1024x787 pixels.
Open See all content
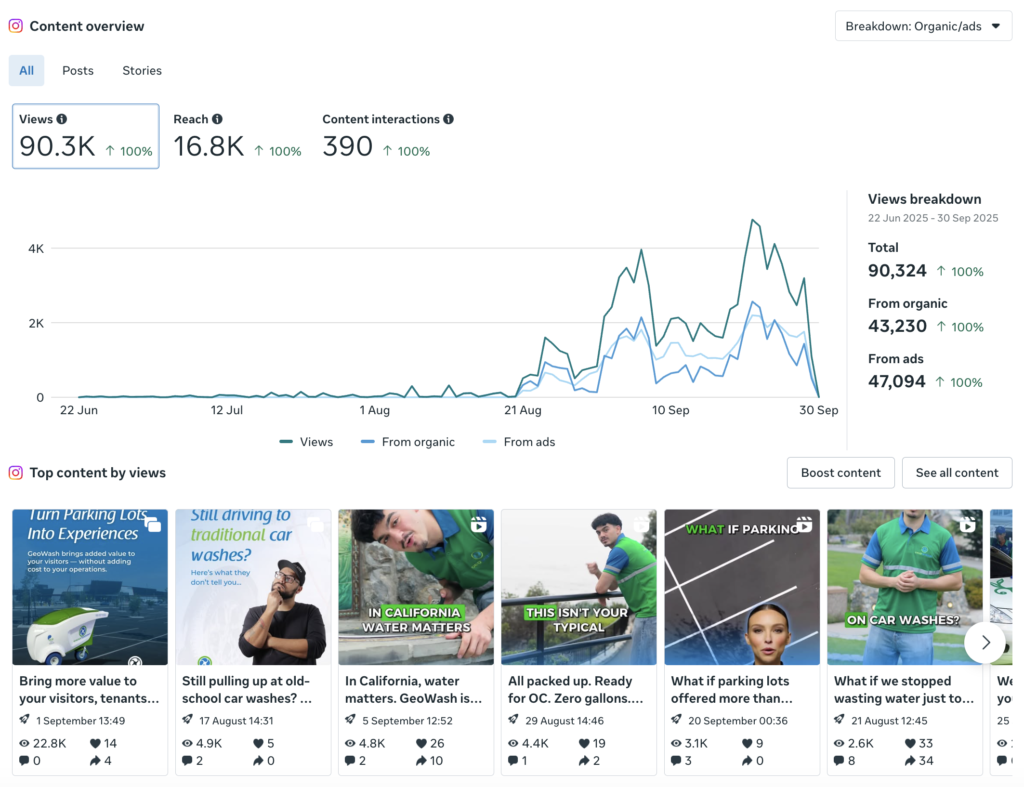tap(957, 472)
